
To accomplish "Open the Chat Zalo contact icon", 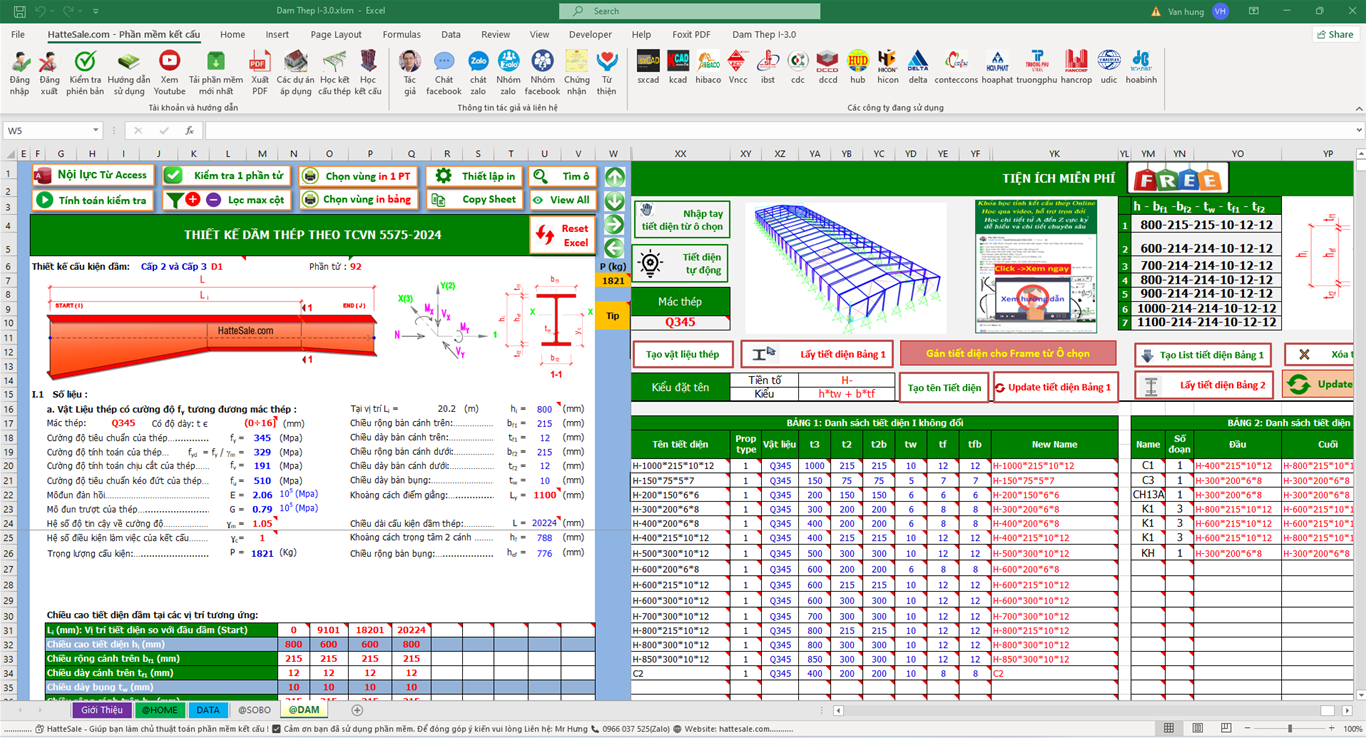I will 478,63.
